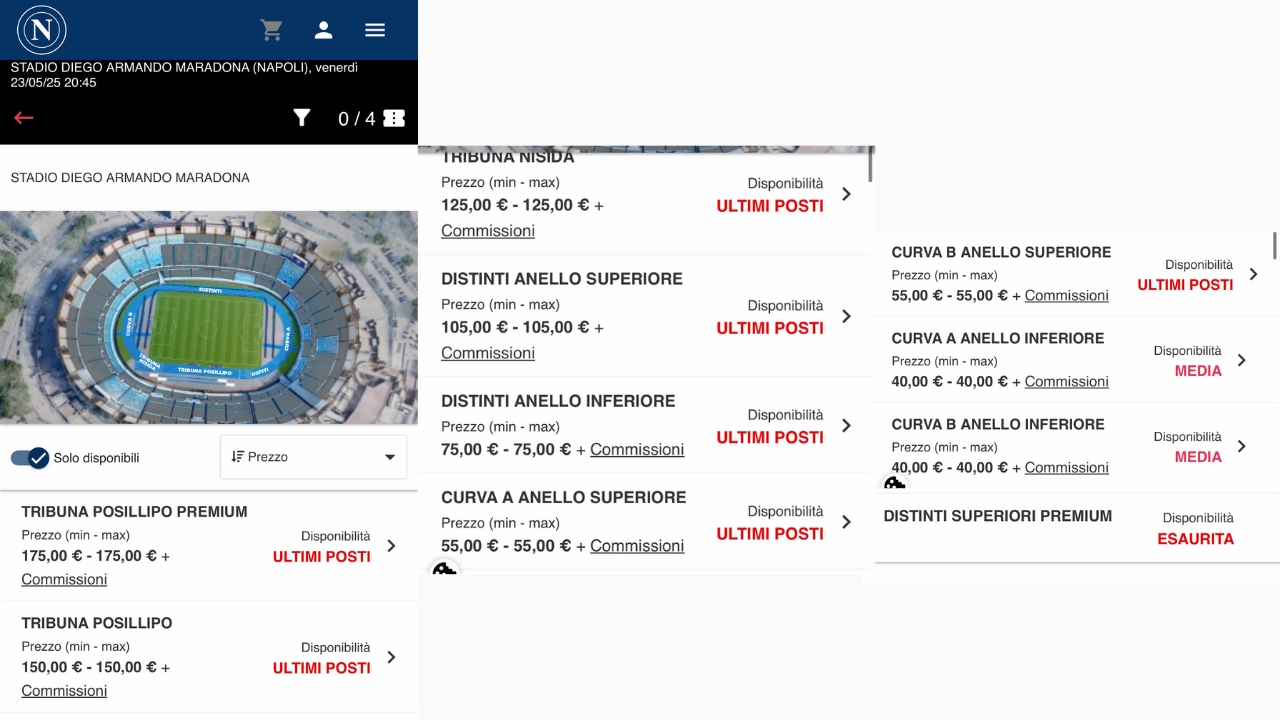1280x720 pixels.
Task: Expand Curva B Anello Superiore chevron
Action: point(1253,274)
